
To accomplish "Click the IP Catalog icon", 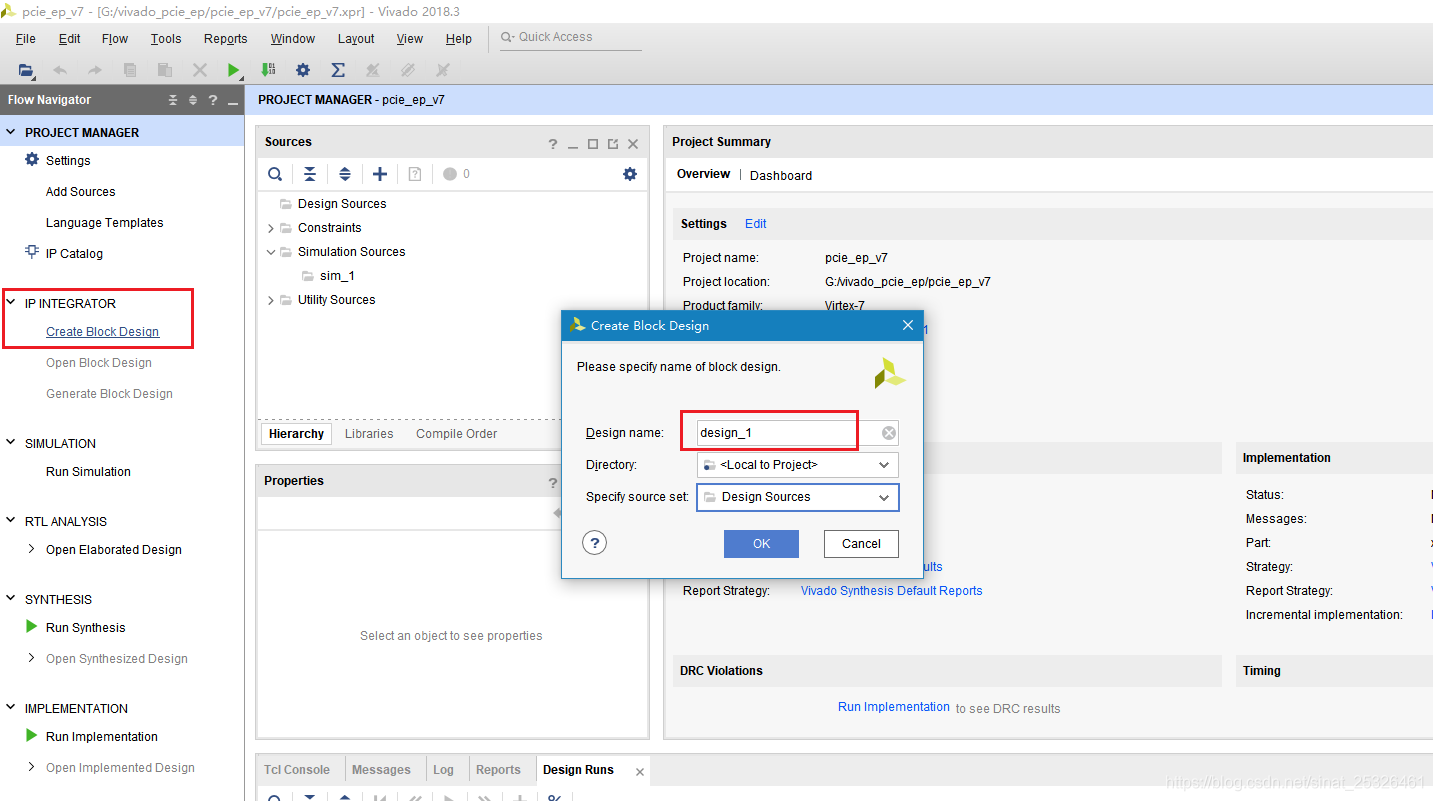I will (32, 252).
